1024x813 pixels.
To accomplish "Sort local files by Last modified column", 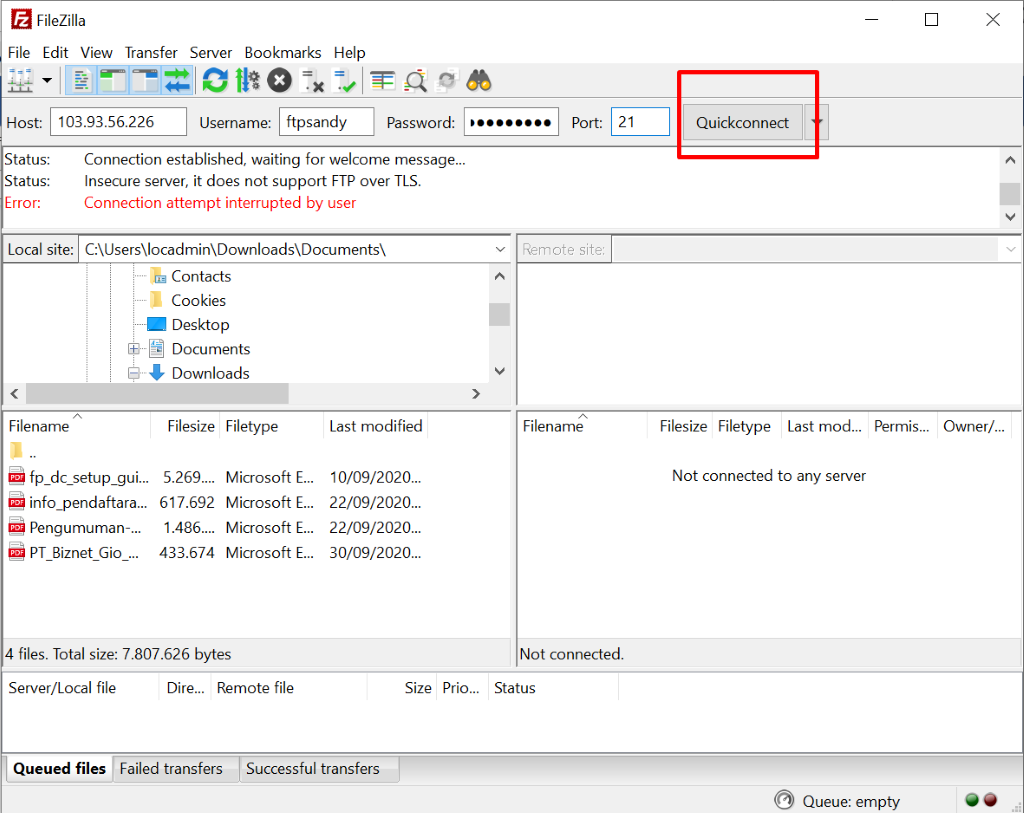I will (376, 426).
